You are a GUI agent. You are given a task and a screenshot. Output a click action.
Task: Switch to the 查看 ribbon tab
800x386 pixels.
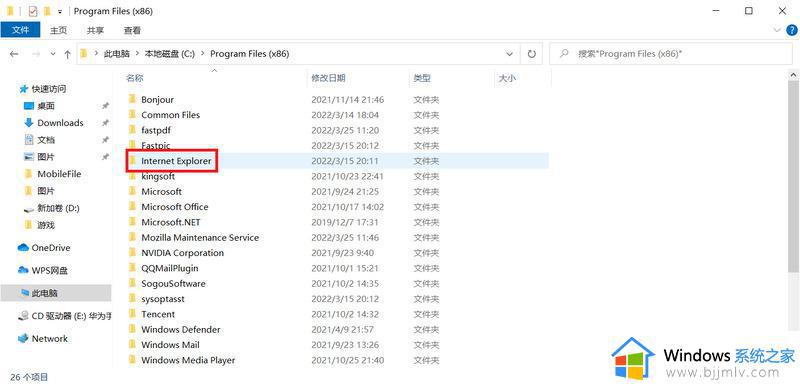pos(132,30)
